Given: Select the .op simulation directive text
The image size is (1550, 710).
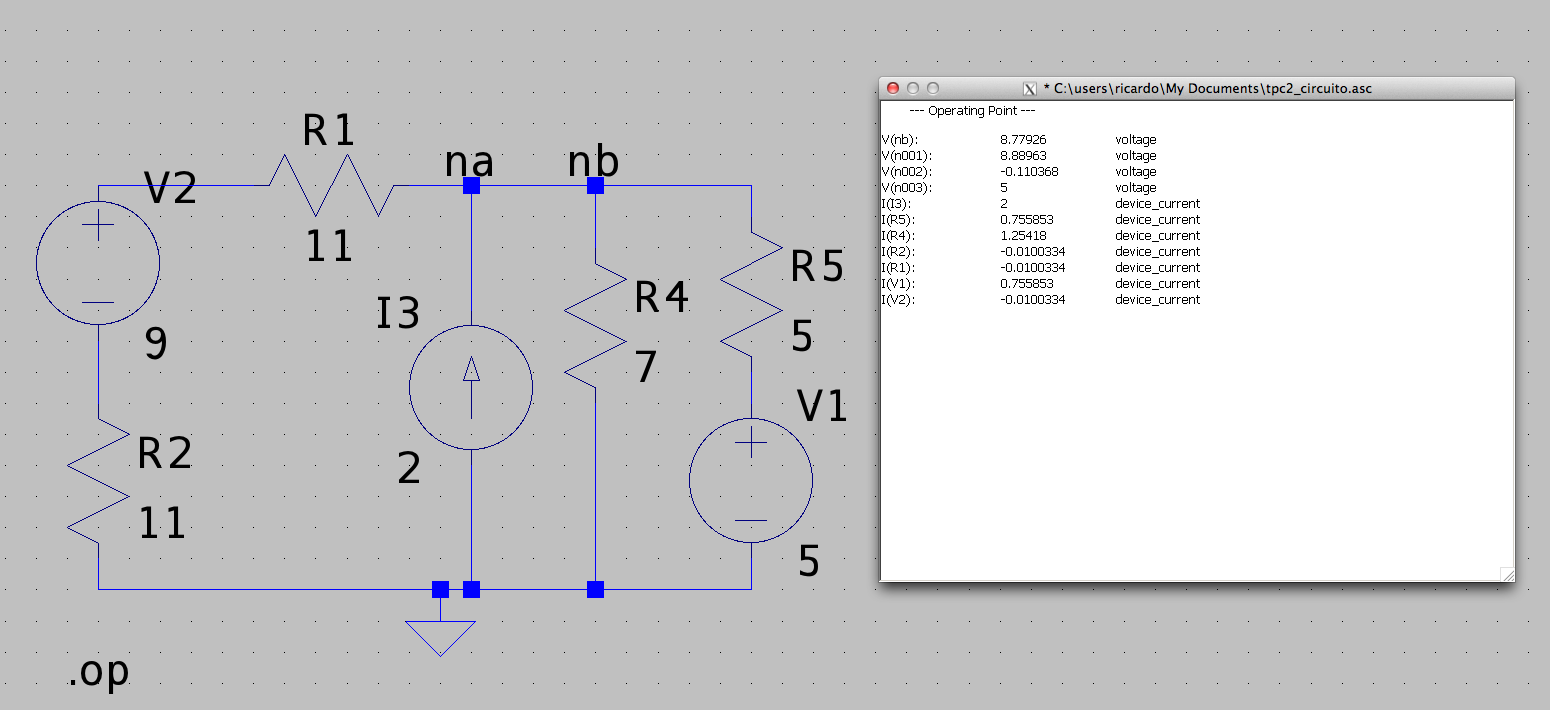Looking at the screenshot, I should (98, 672).
